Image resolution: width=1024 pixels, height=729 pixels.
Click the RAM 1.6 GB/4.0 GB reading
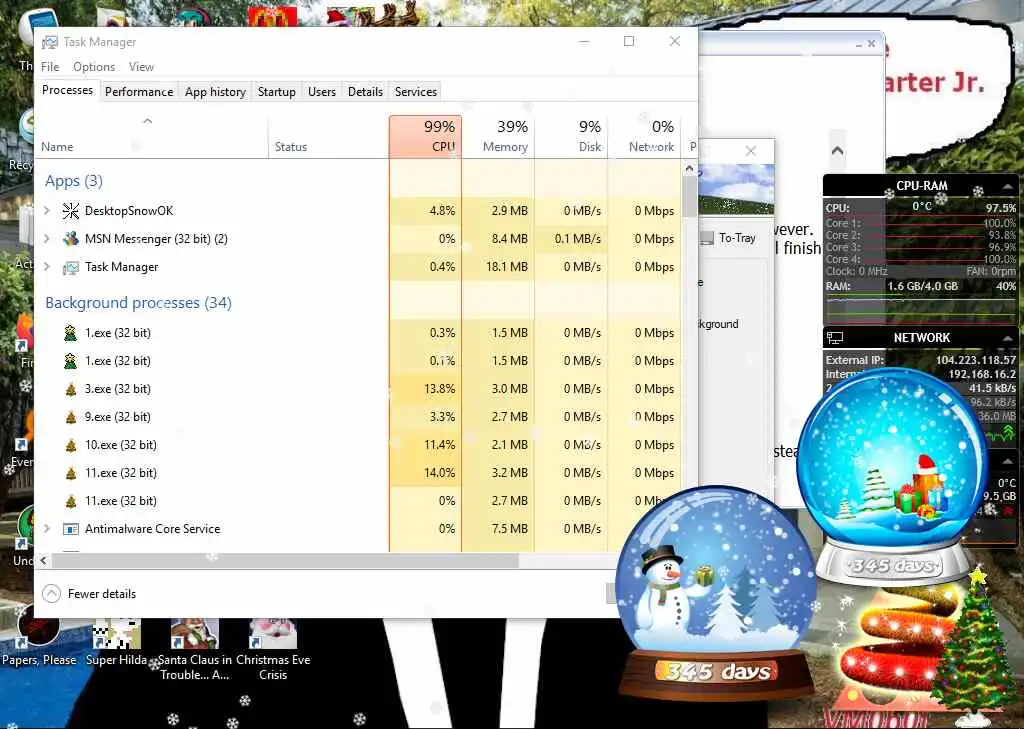[922, 286]
